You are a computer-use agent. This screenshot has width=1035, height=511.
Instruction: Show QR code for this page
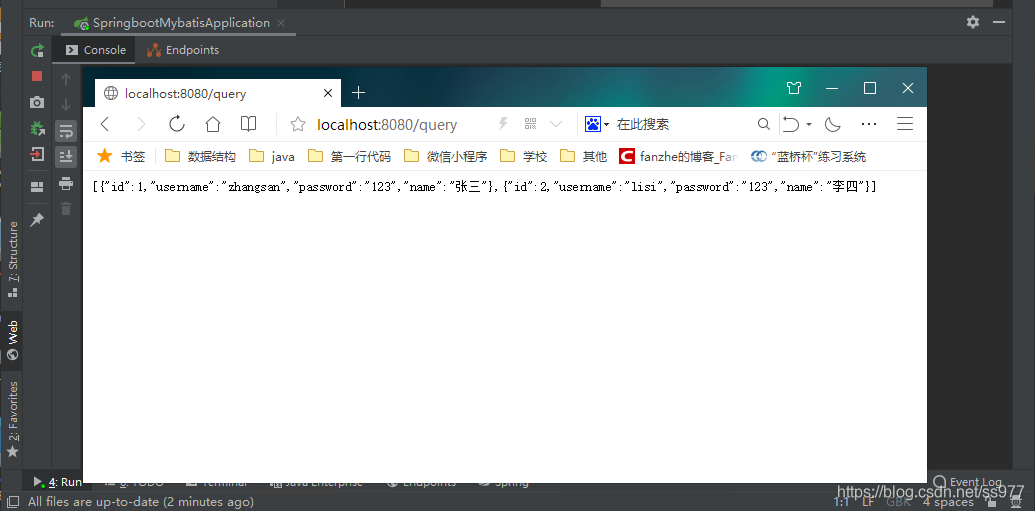coord(530,124)
